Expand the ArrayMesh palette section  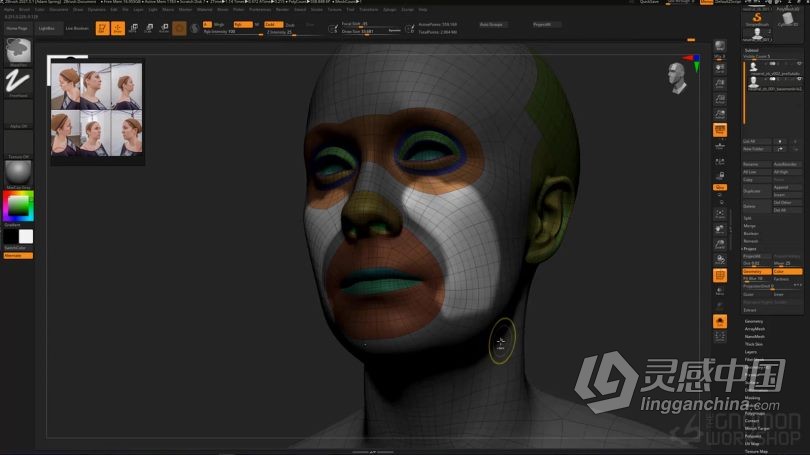click(x=755, y=329)
